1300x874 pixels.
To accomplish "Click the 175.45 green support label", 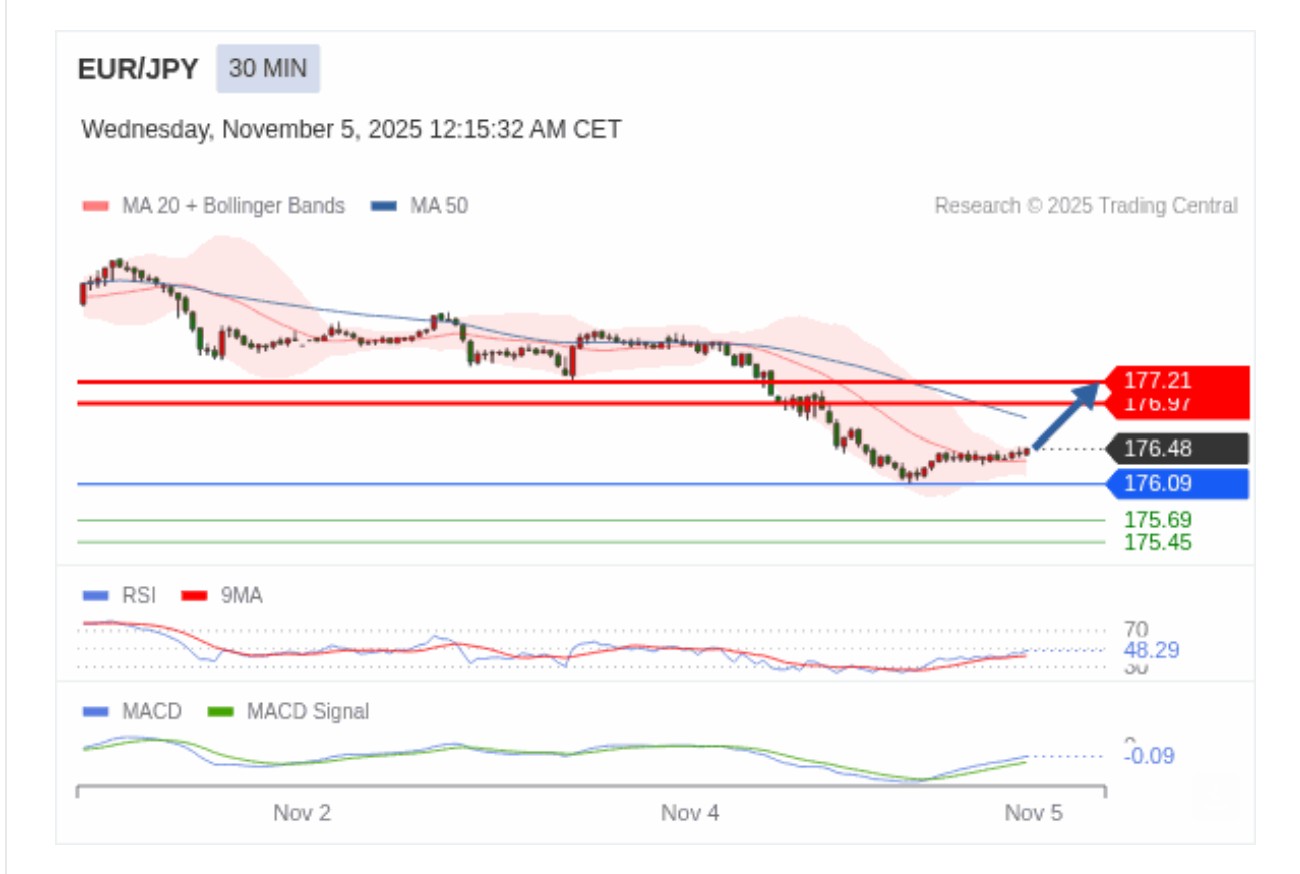I will [x=1157, y=543].
